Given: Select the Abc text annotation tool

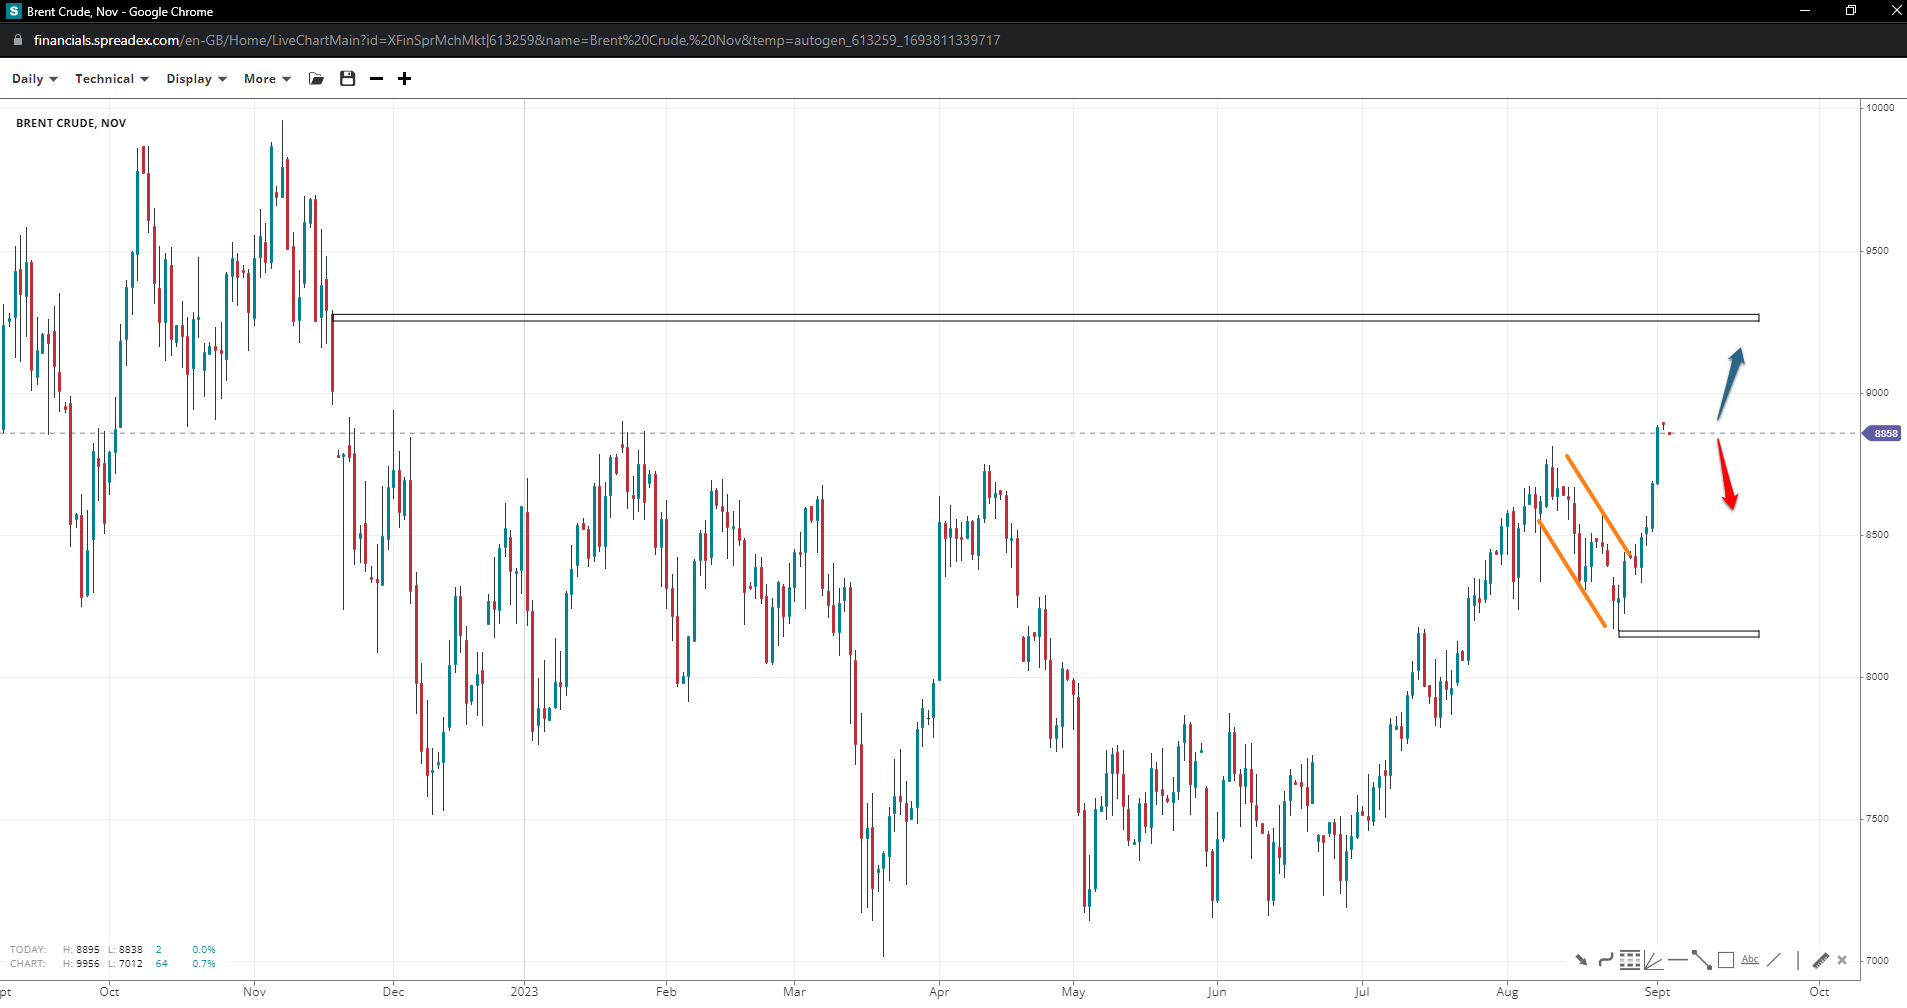Looking at the screenshot, I should point(1749,960).
